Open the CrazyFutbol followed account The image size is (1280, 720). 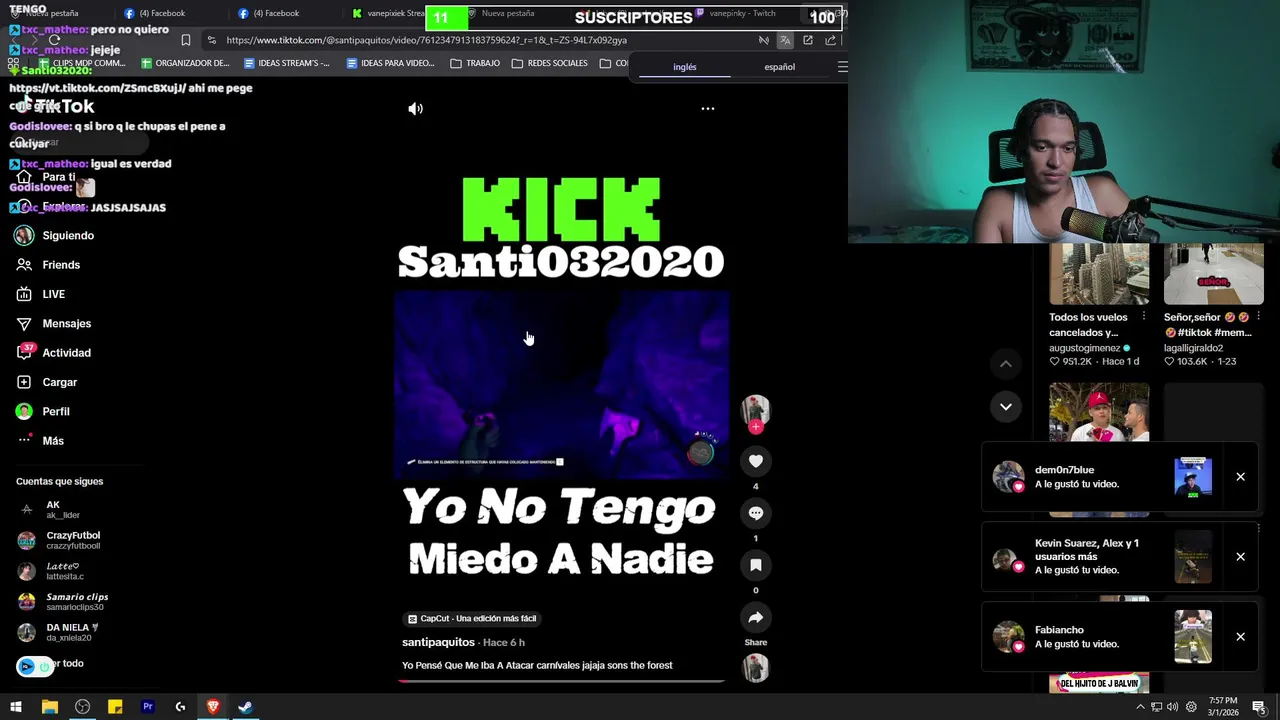tap(60, 540)
